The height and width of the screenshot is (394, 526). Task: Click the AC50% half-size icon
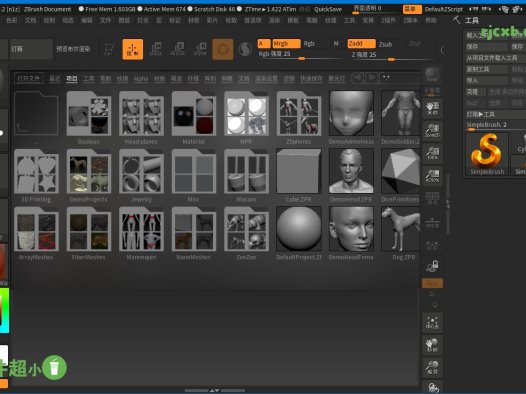432,175
